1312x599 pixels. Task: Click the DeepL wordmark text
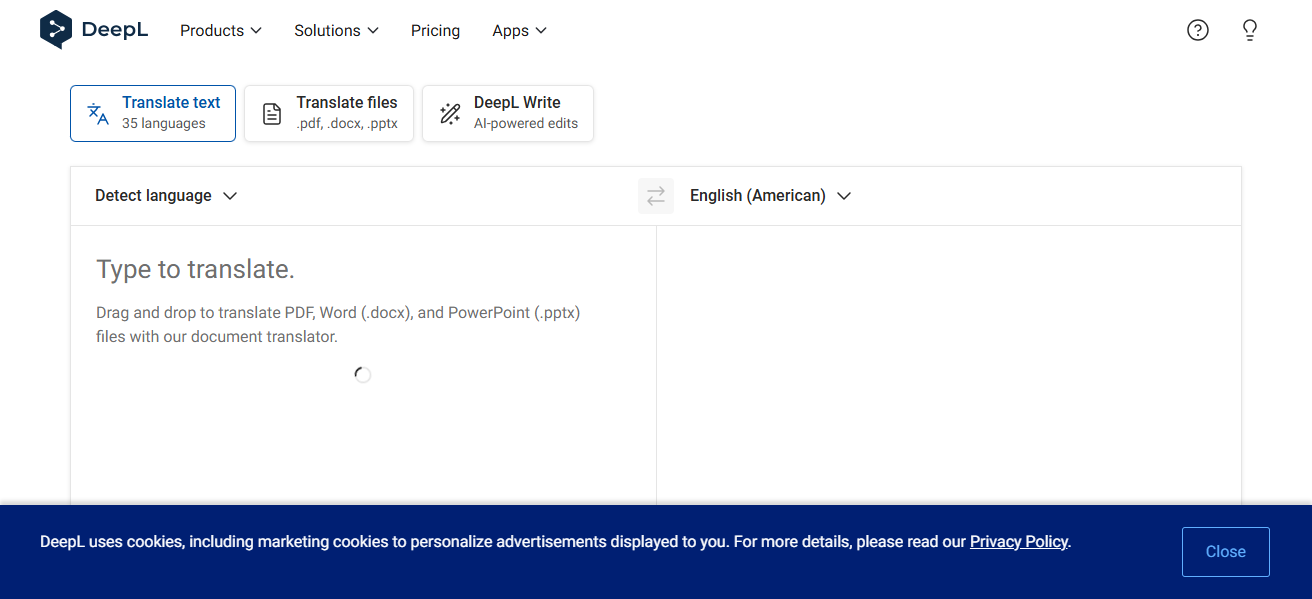point(115,31)
